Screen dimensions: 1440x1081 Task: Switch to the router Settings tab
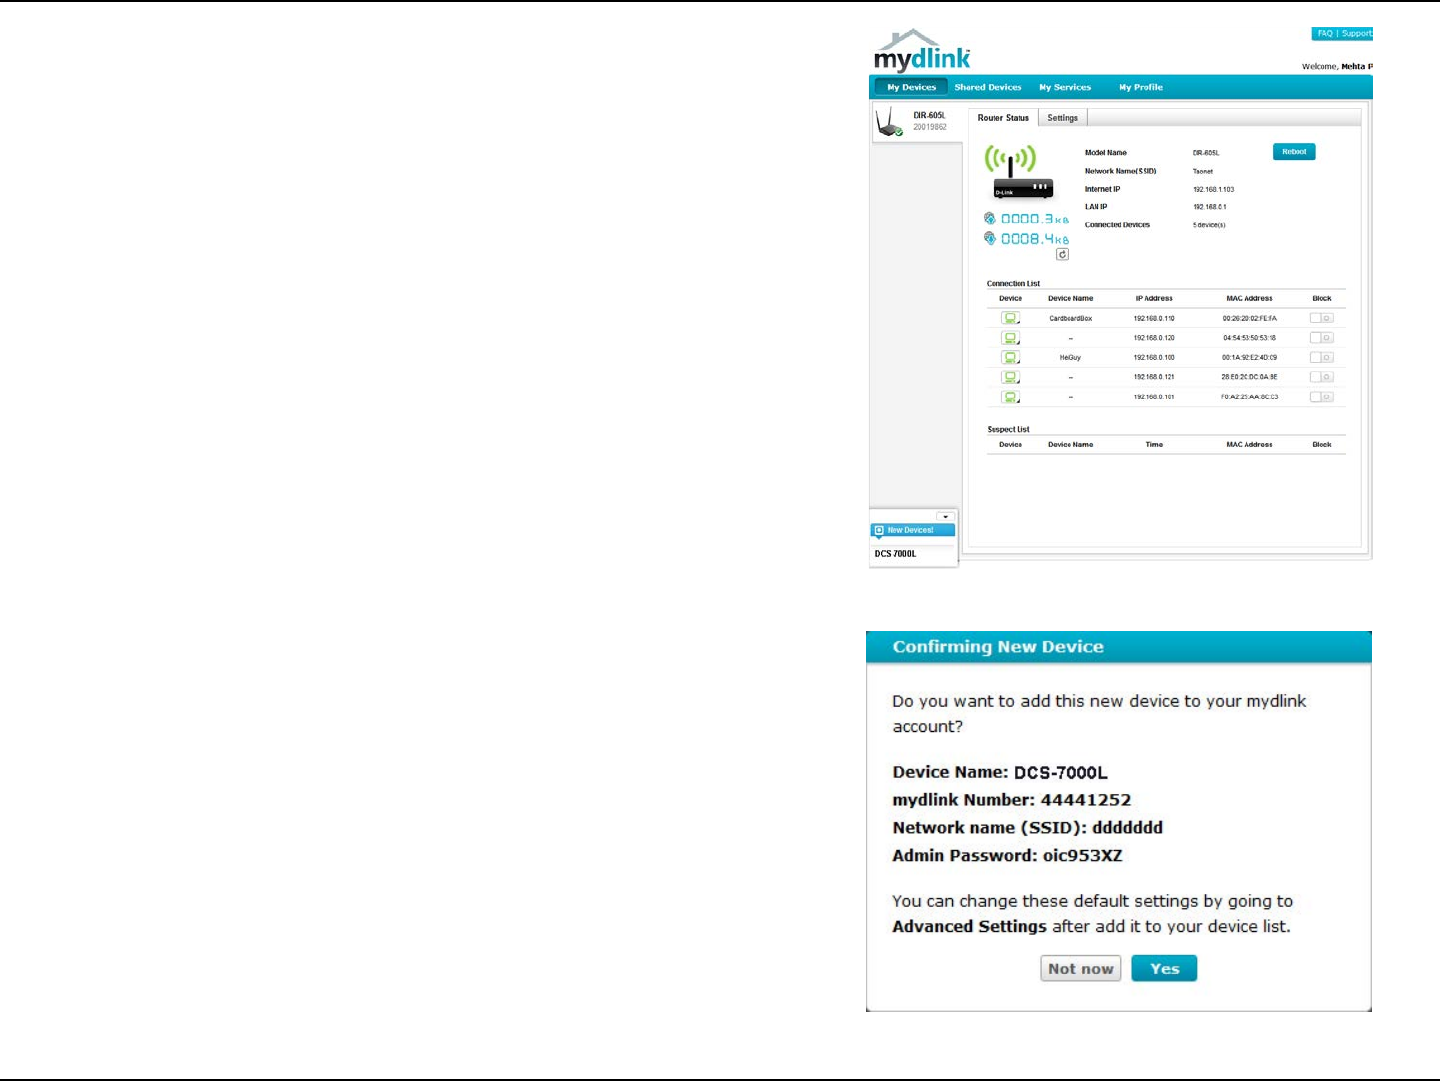(1063, 118)
